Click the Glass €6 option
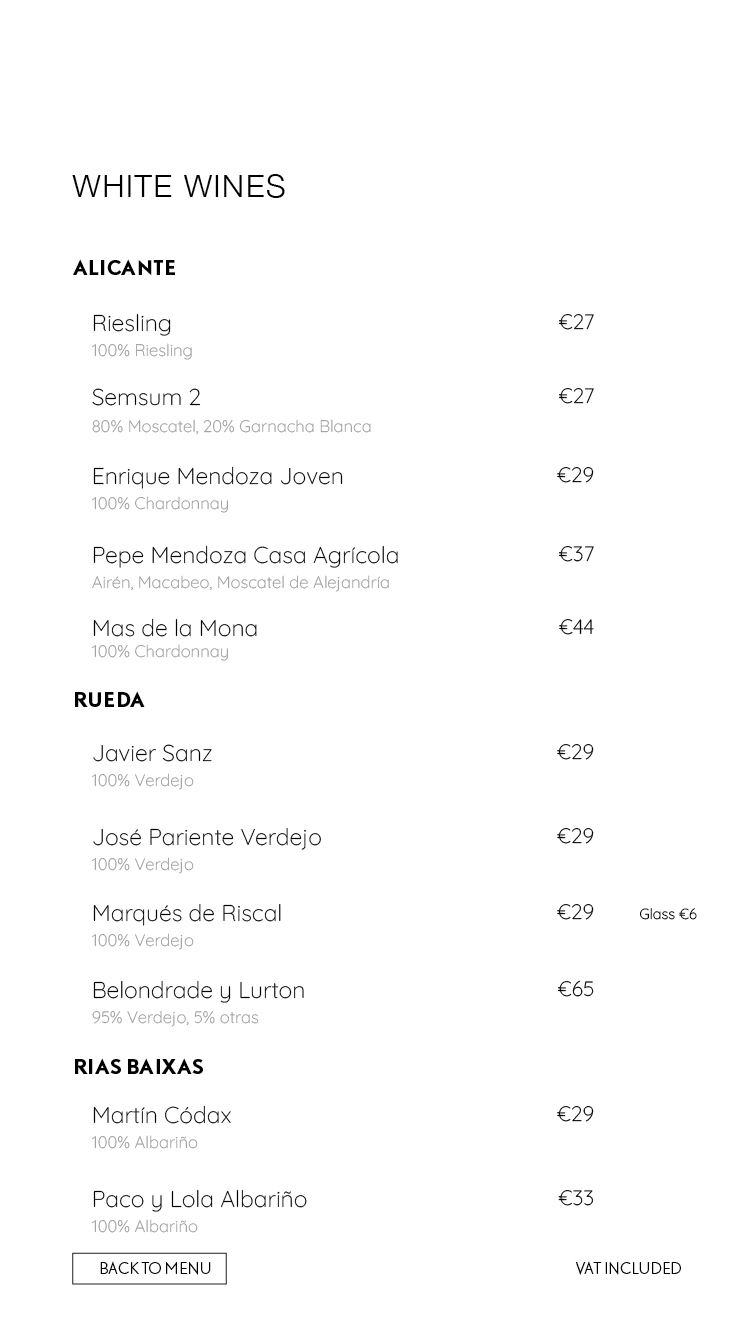 tap(668, 914)
